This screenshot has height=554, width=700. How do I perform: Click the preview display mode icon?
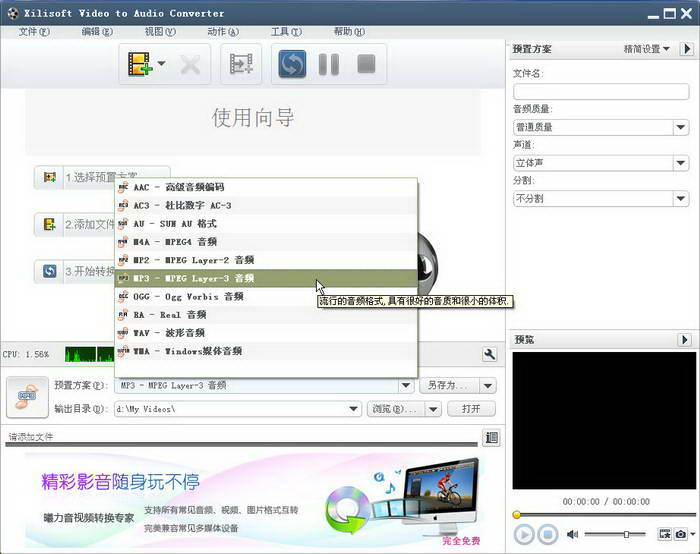665,534
